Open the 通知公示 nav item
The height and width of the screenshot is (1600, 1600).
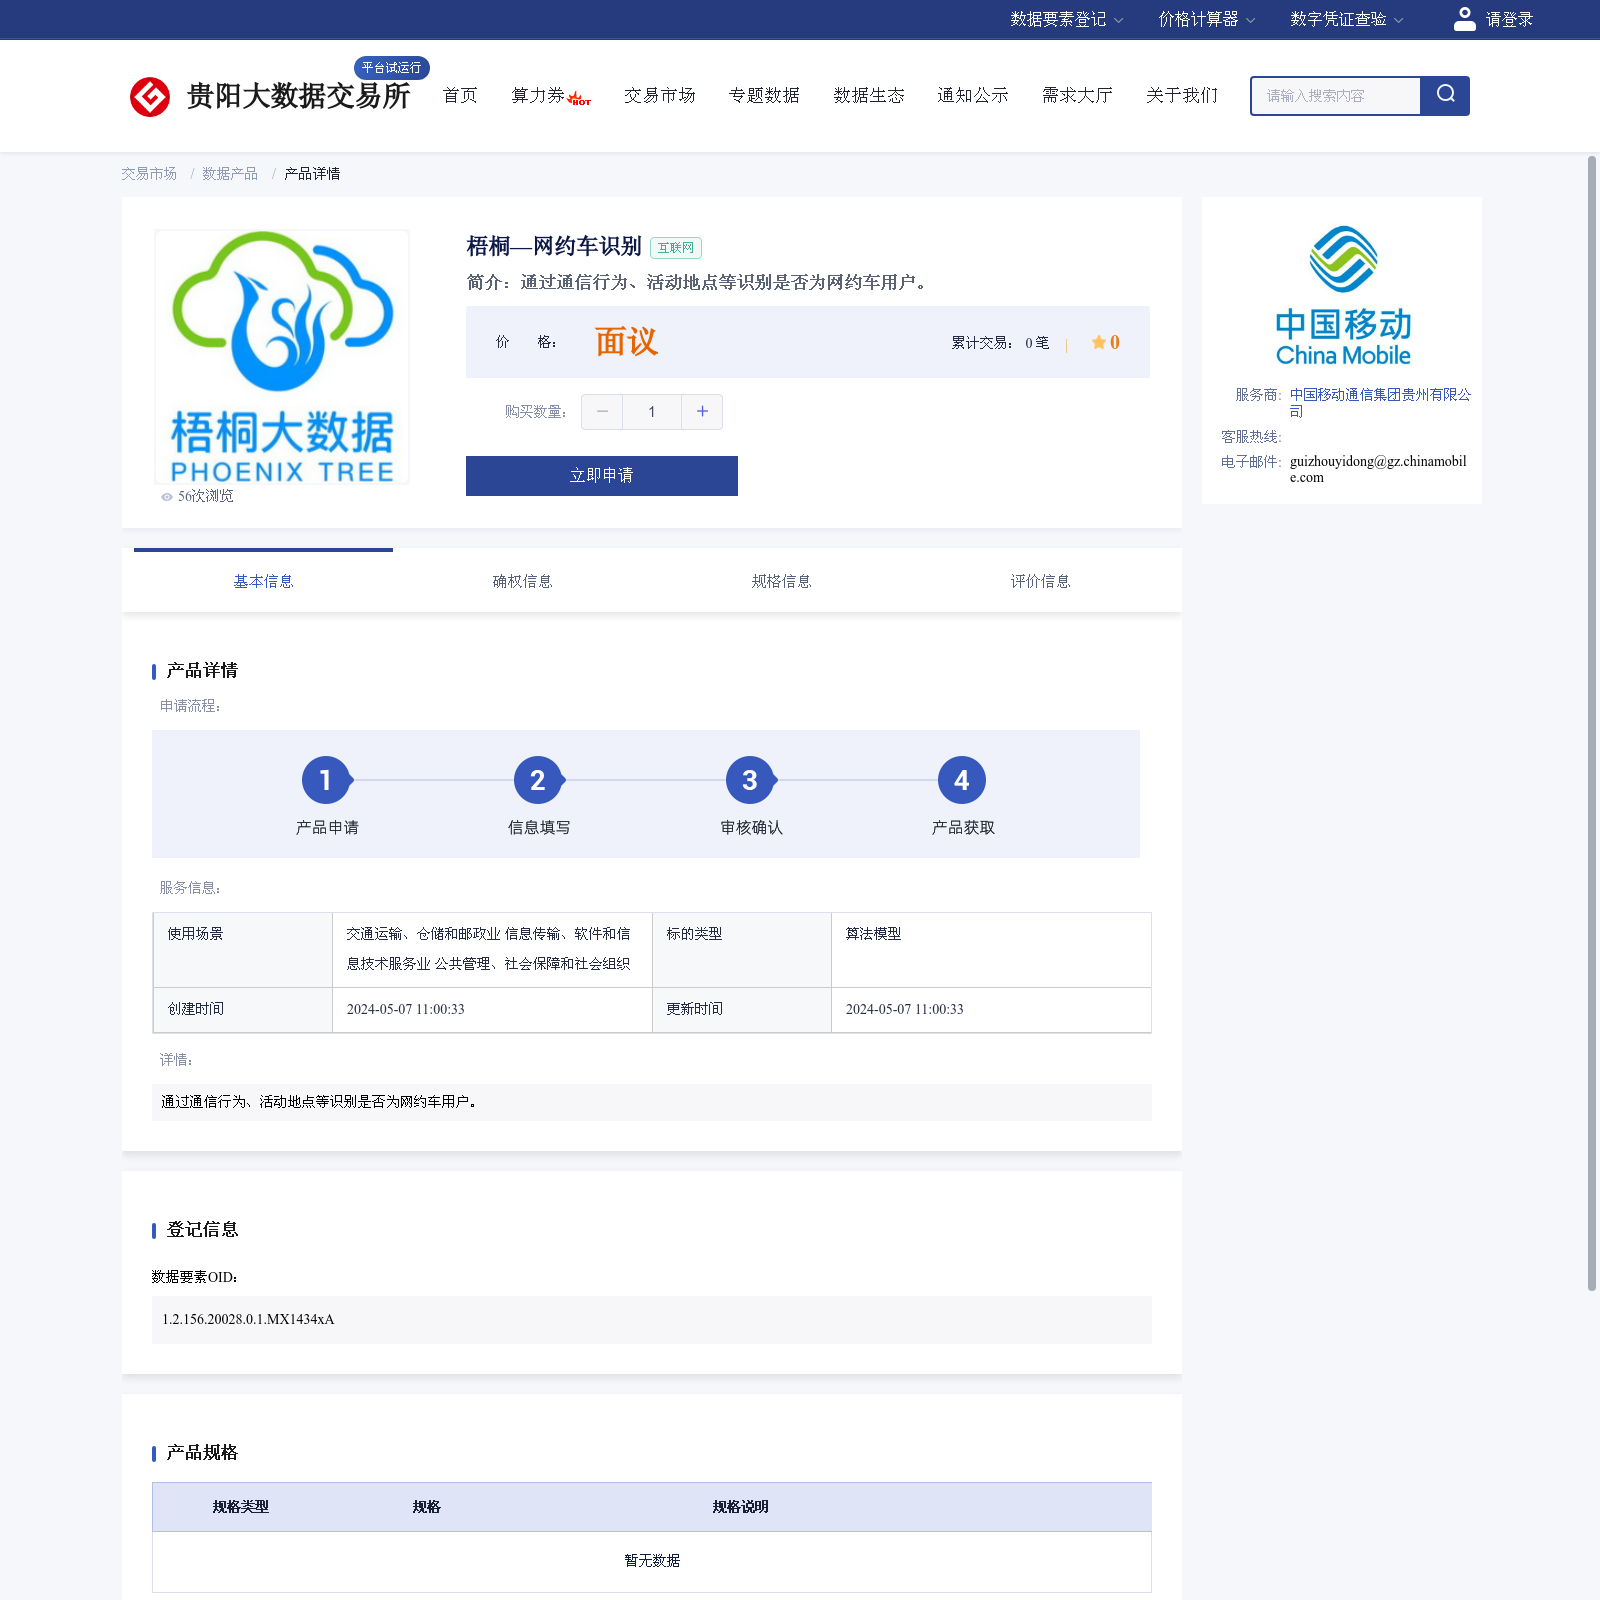coord(973,95)
